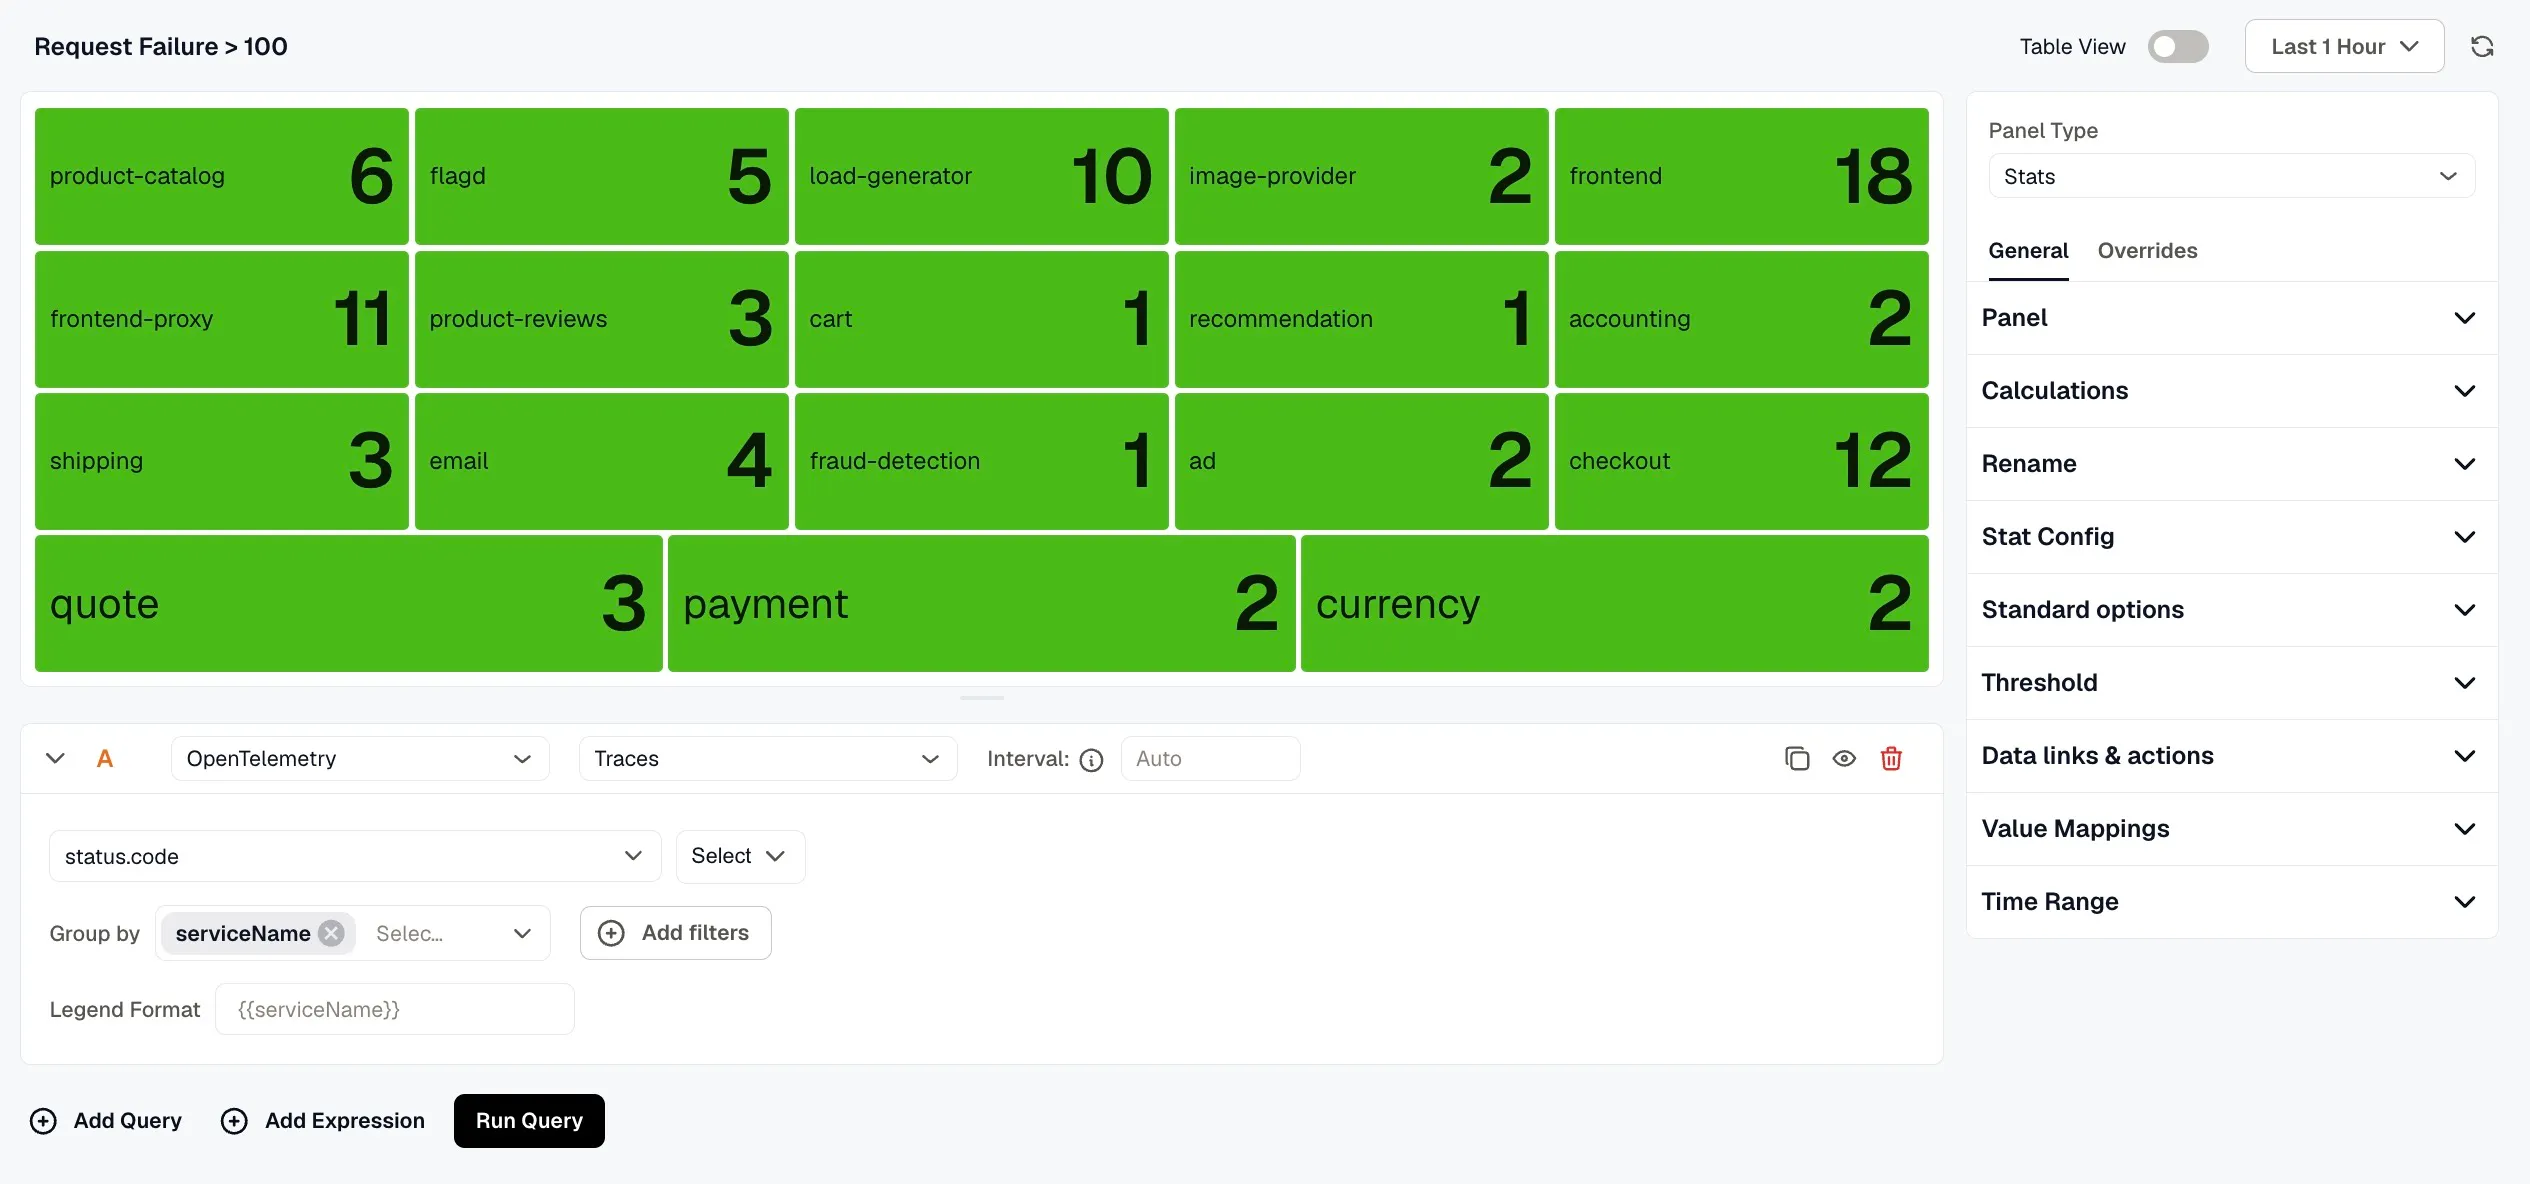This screenshot has width=2530, height=1184.
Task: Click the Add Query button
Action: click(x=106, y=1121)
